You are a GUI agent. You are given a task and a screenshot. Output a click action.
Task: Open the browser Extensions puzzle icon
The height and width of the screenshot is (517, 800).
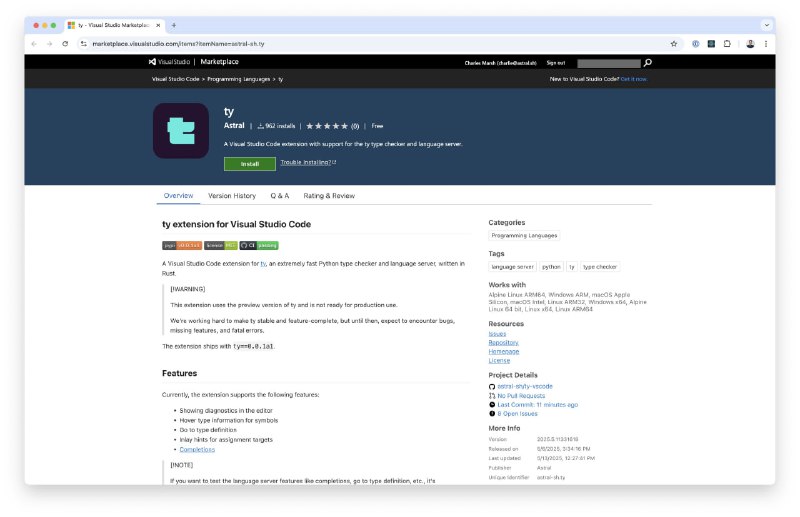coord(727,44)
